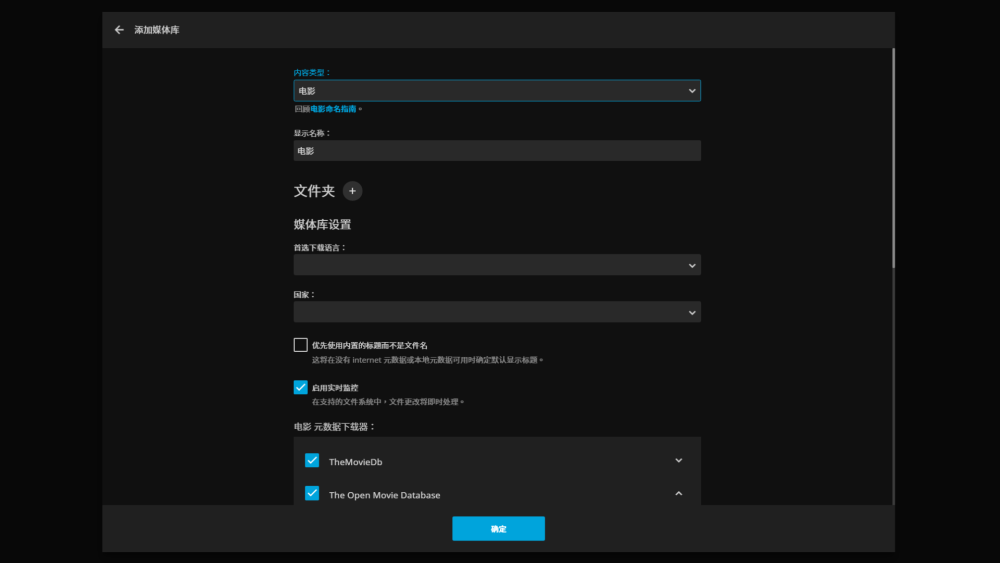Click the TheMovieDb label text
Screen dimensions: 1000x563
tap(356, 462)
